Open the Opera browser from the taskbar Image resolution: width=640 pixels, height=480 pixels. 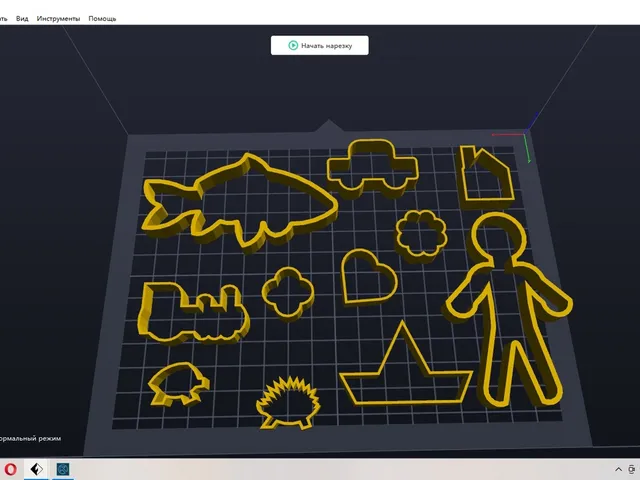pos(11,469)
